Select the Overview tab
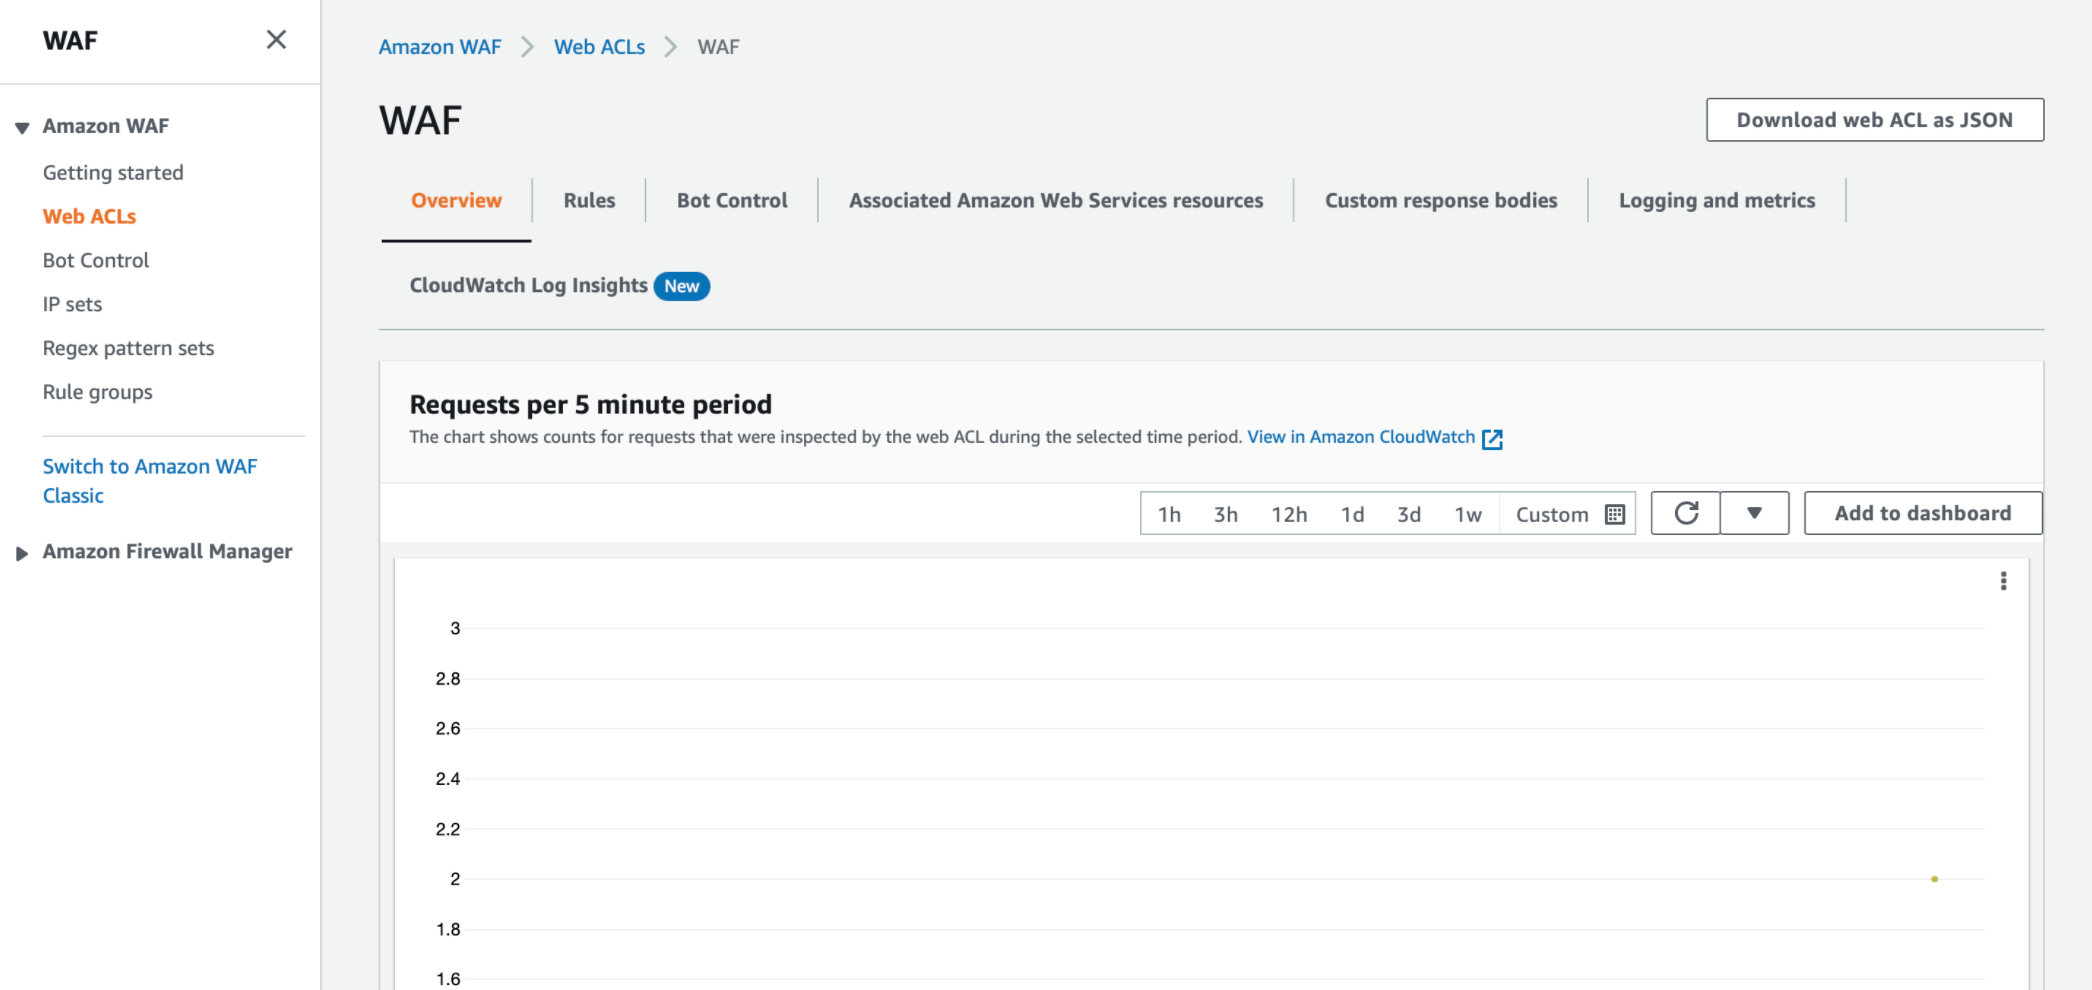The width and height of the screenshot is (2092, 990). (x=456, y=200)
